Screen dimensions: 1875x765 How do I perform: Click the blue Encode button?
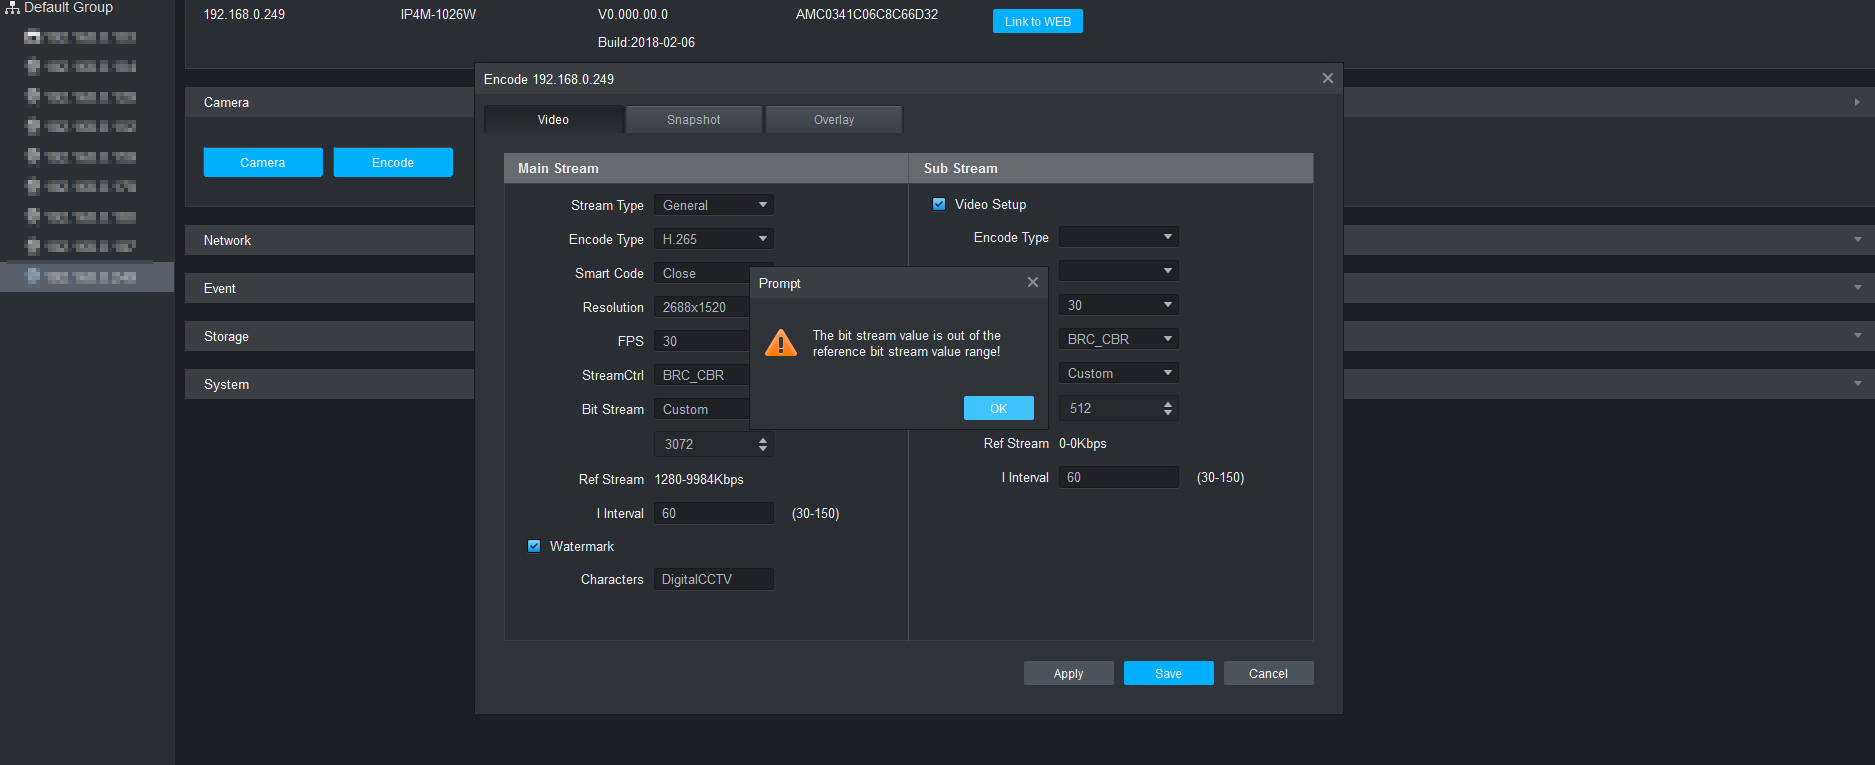click(x=393, y=162)
